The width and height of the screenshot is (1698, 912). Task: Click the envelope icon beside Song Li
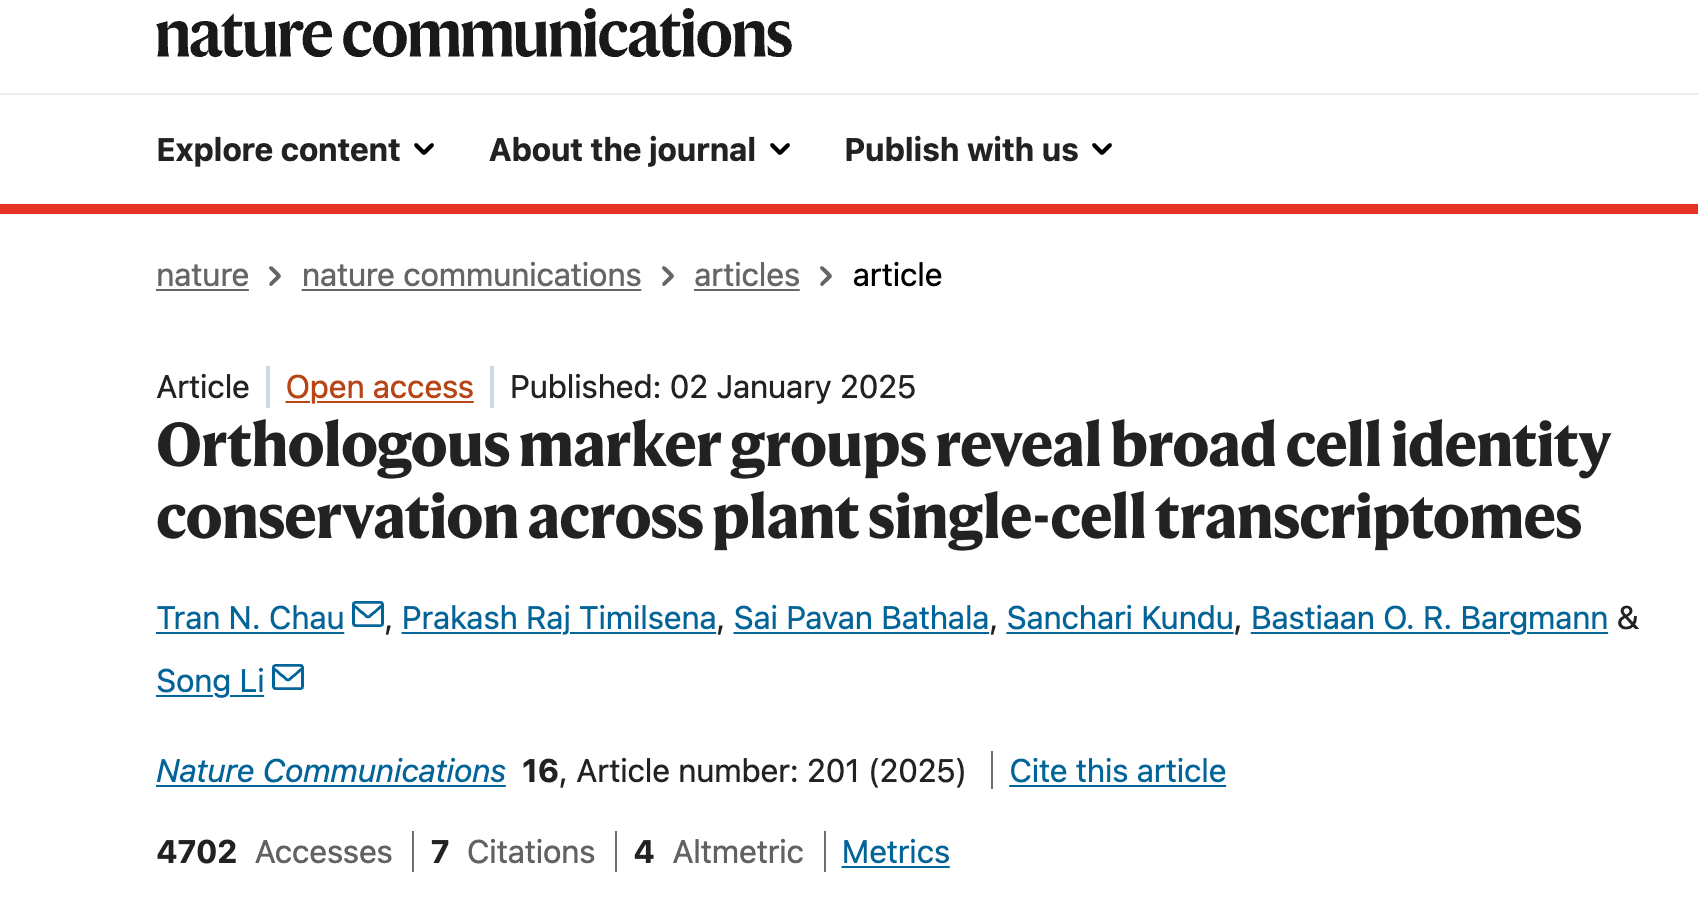click(x=289, y=675)
